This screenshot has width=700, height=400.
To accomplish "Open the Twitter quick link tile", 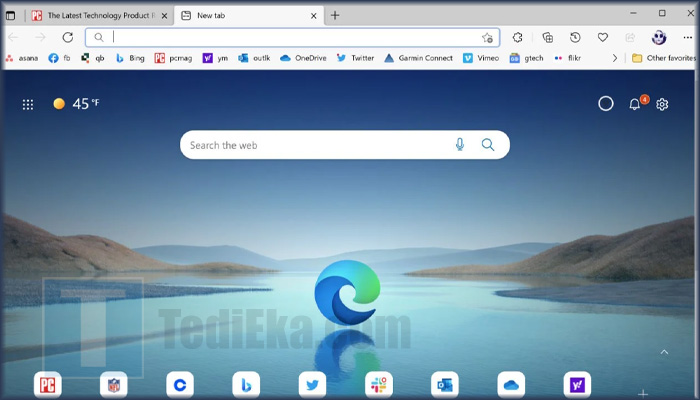I will (312, 385).
